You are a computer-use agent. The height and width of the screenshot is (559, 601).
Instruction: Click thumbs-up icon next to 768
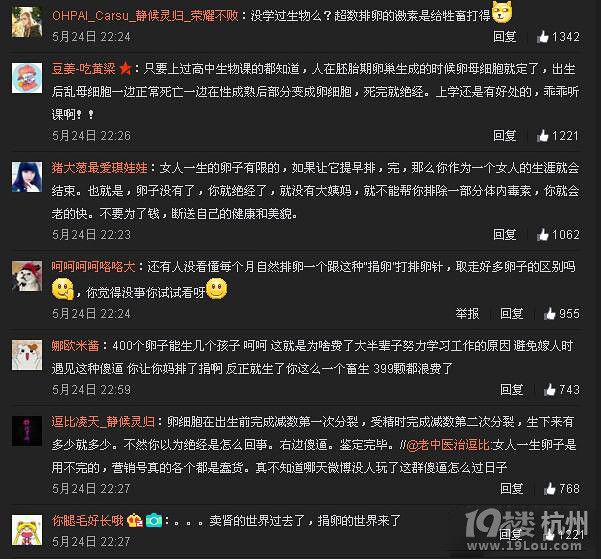tap(550, 488)
